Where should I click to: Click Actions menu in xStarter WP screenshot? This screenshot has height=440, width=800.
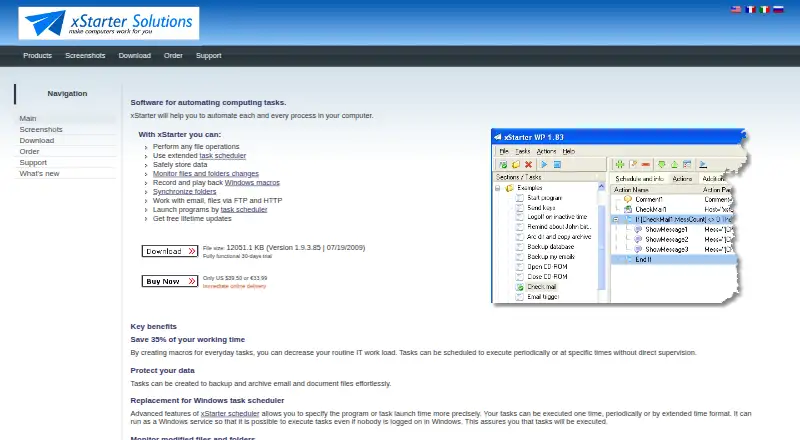(x=546, y=152)
